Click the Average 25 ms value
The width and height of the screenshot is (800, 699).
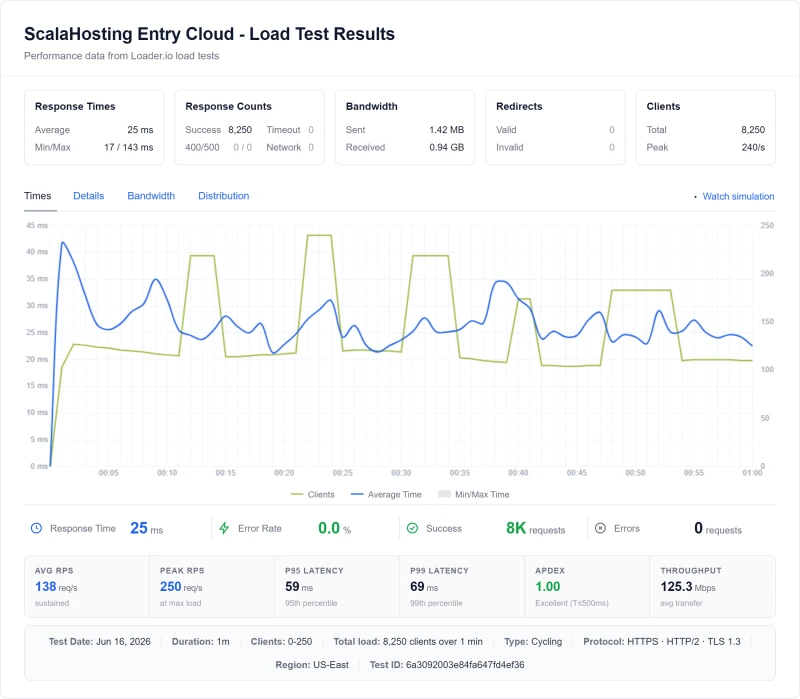tap(140, 130)
